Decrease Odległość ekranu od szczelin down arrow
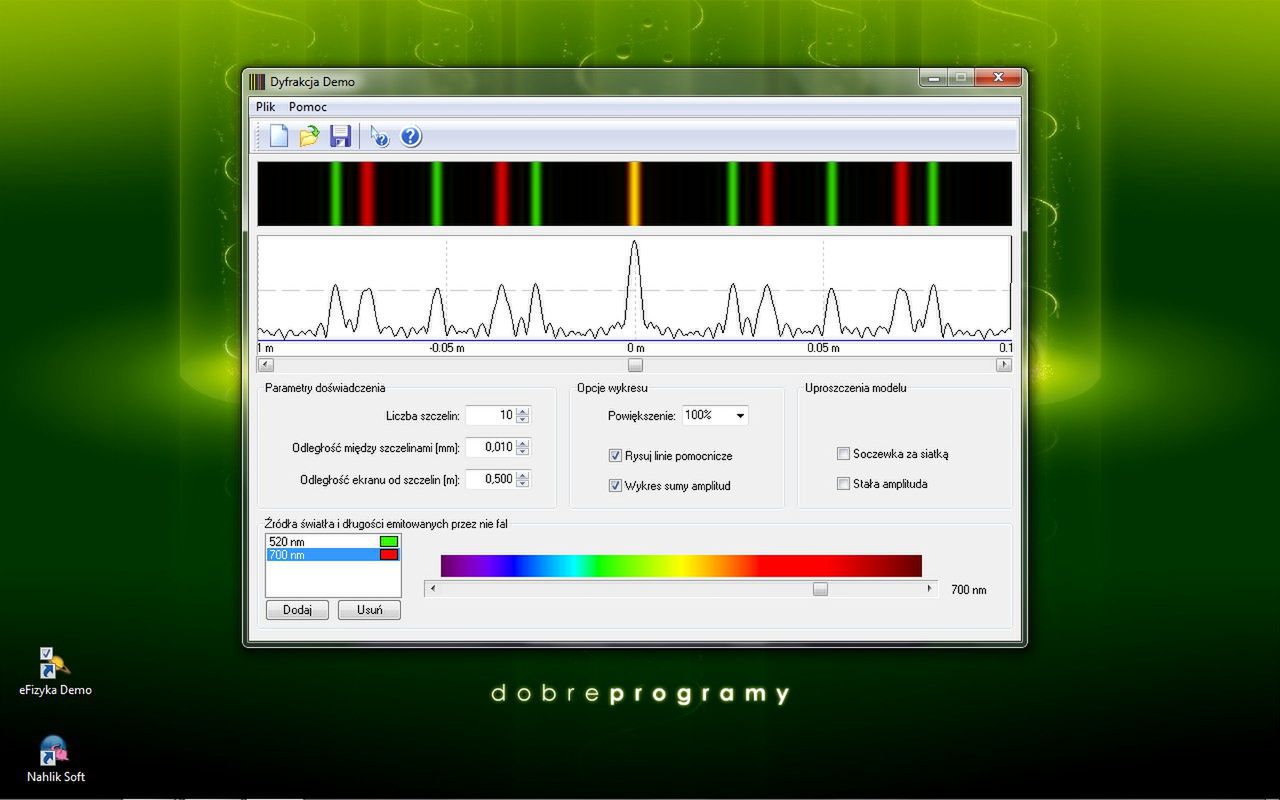Screen dimensions: 1280x800 [x=523, y=484]
